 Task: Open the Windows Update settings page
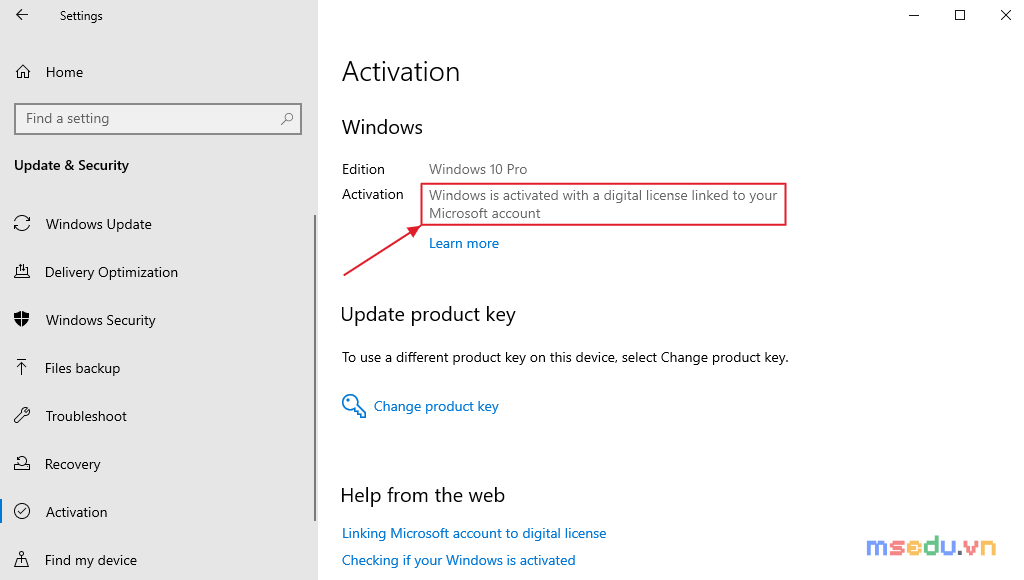(x=99, y=224)
